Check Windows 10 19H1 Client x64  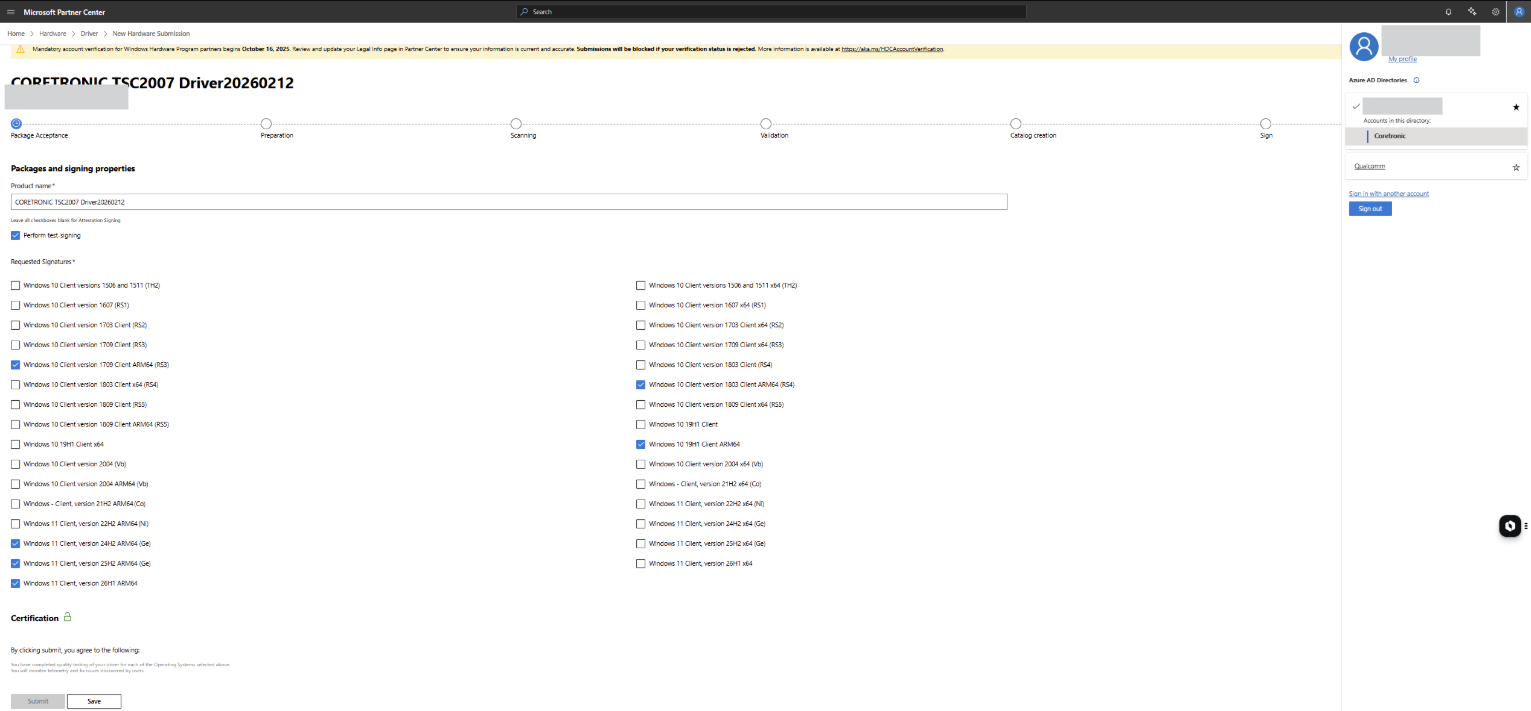(x=15, y=444)
